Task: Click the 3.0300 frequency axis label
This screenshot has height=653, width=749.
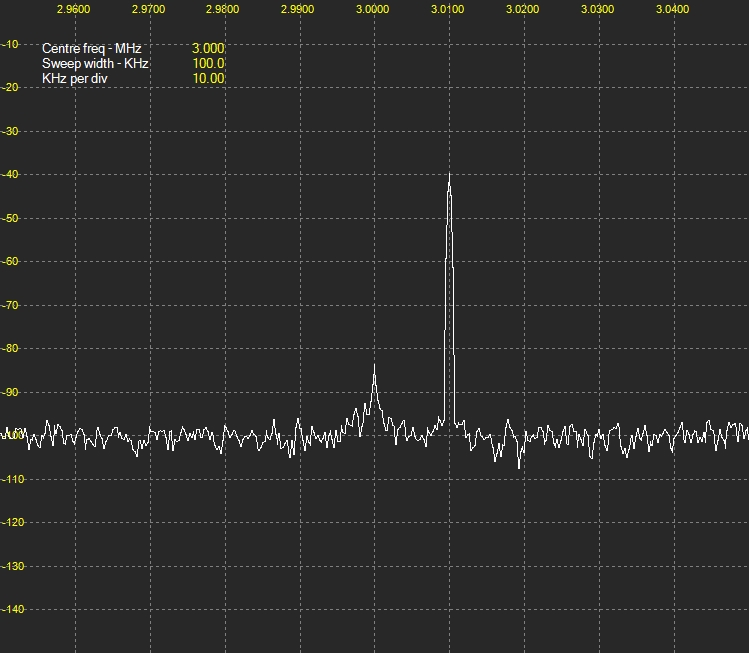Action: (x=598, y=9)
